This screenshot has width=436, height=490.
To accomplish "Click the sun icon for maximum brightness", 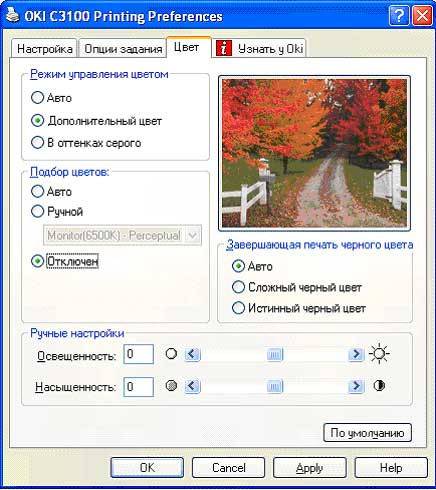I will pyautogui.click(x=379, y=354).
